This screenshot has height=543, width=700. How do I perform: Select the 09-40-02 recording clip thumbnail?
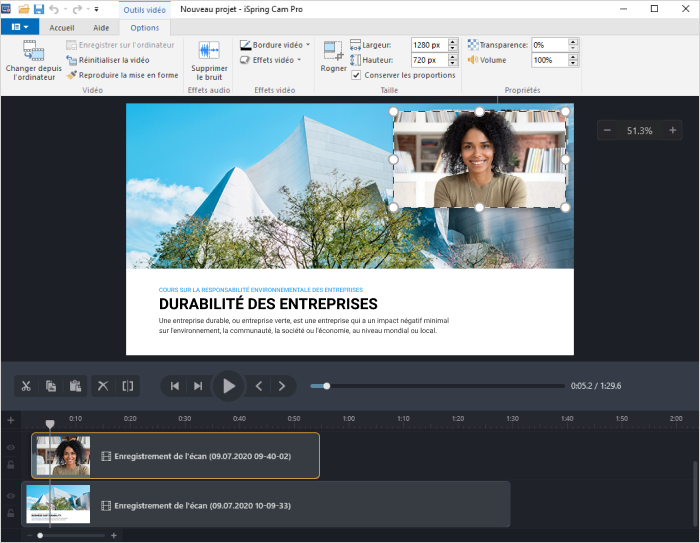(63, 456)
